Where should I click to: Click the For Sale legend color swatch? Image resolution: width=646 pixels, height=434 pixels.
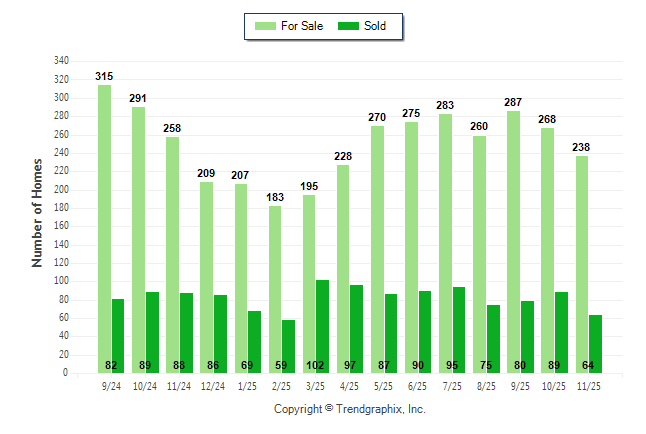(267, 26)
